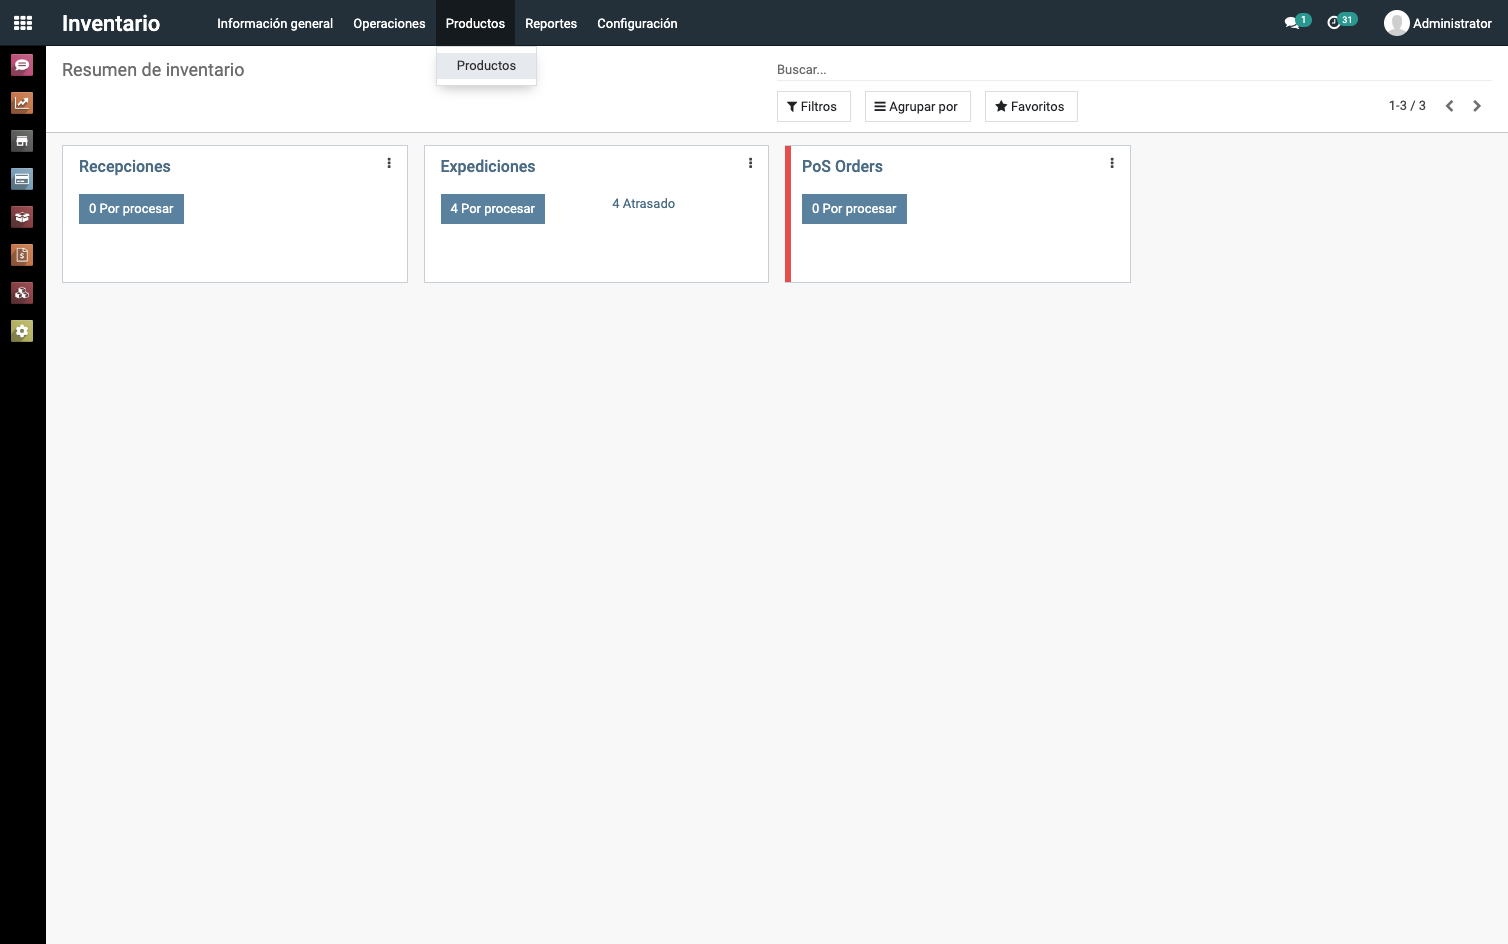Viewport: 1508px width, 944px height.
Task: Open the Reportes menu
Action: click(551, 23)
